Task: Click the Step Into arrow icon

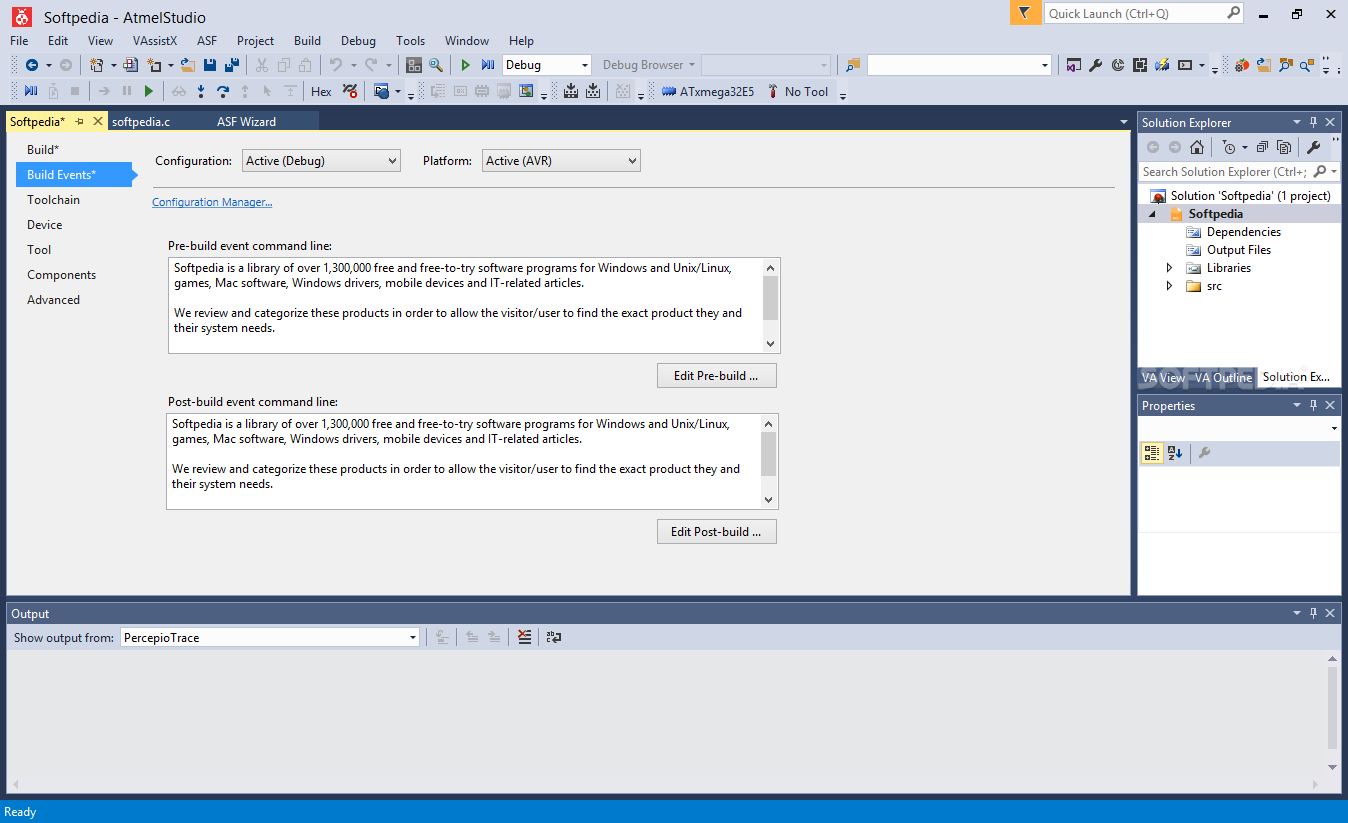Action: click(201, 91)
